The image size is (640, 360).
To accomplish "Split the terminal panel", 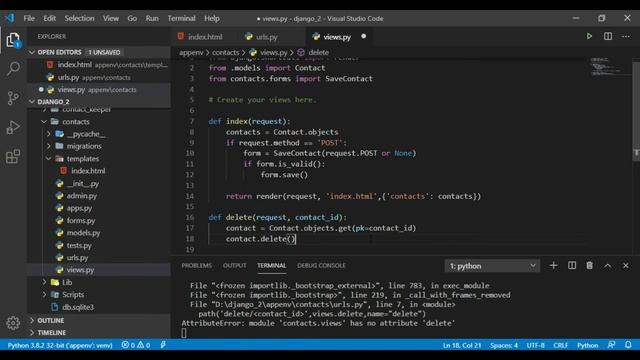I will coord(572,266).
